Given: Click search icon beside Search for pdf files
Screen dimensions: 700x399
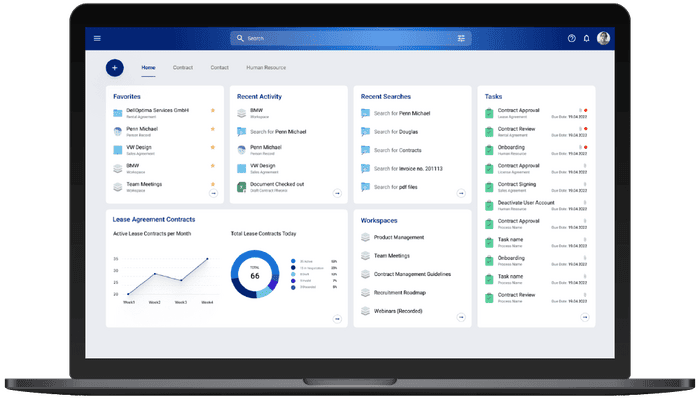Looking at the screenshot, I should coord(366,187).
